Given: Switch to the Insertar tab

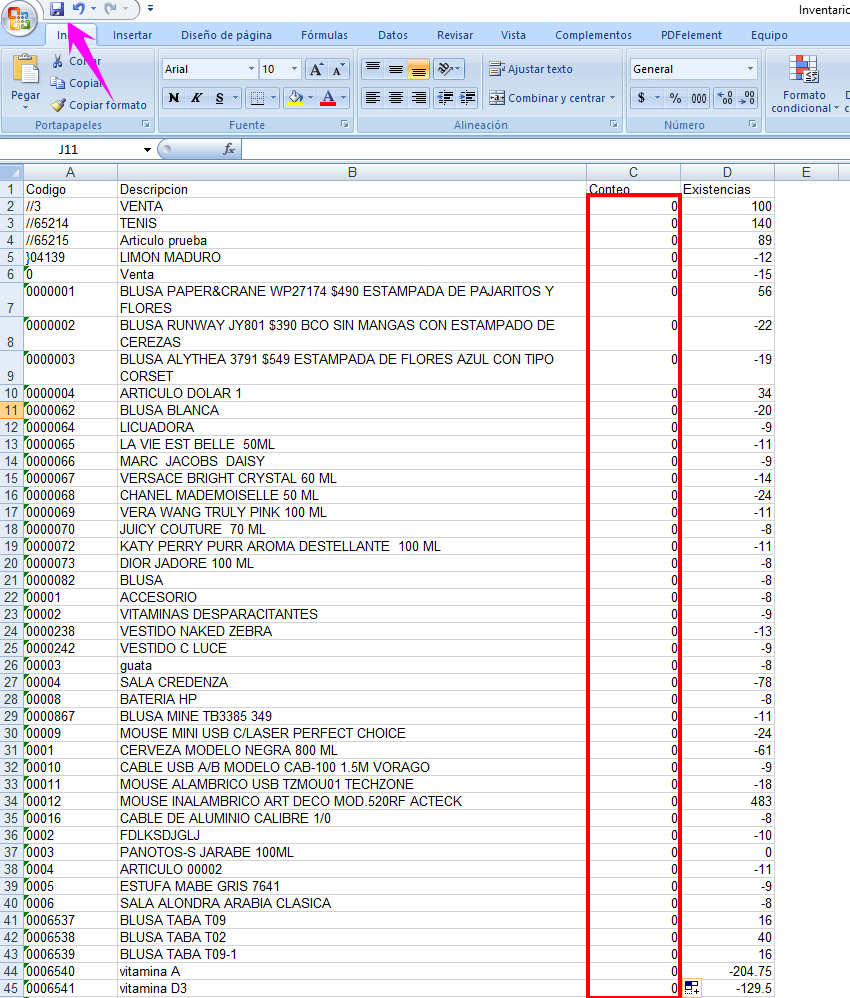Looking at the screenshot, I should [132, 35].
